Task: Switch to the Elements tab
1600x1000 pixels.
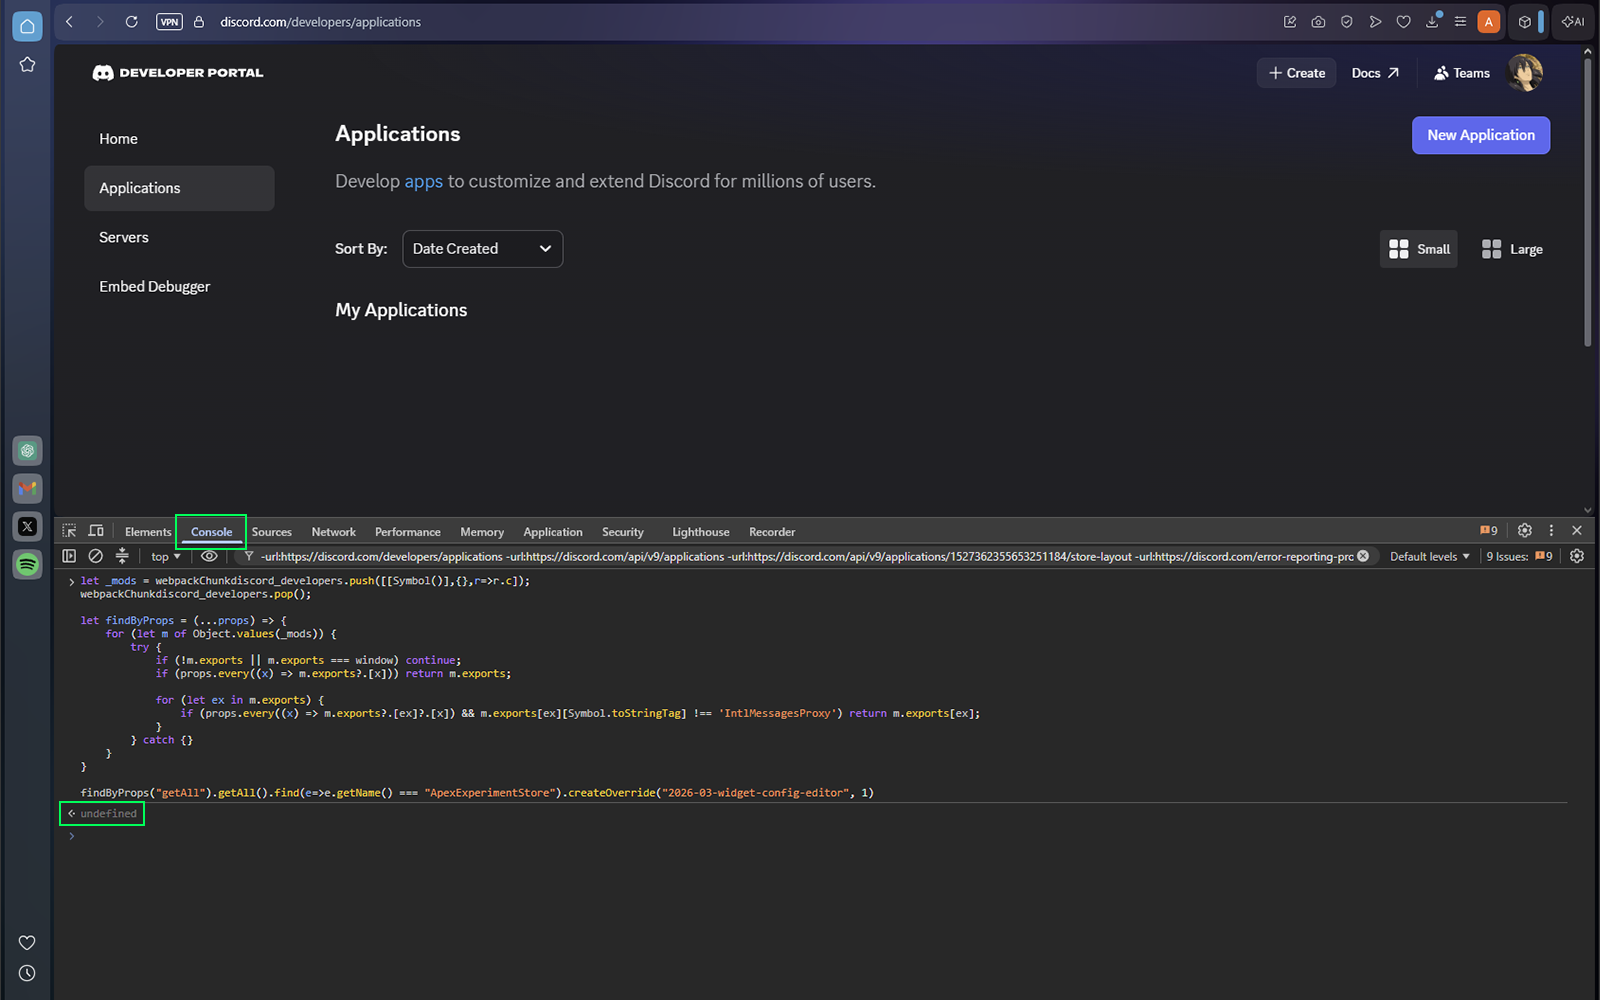Action: pyautogui.click(x=148, y=532)
